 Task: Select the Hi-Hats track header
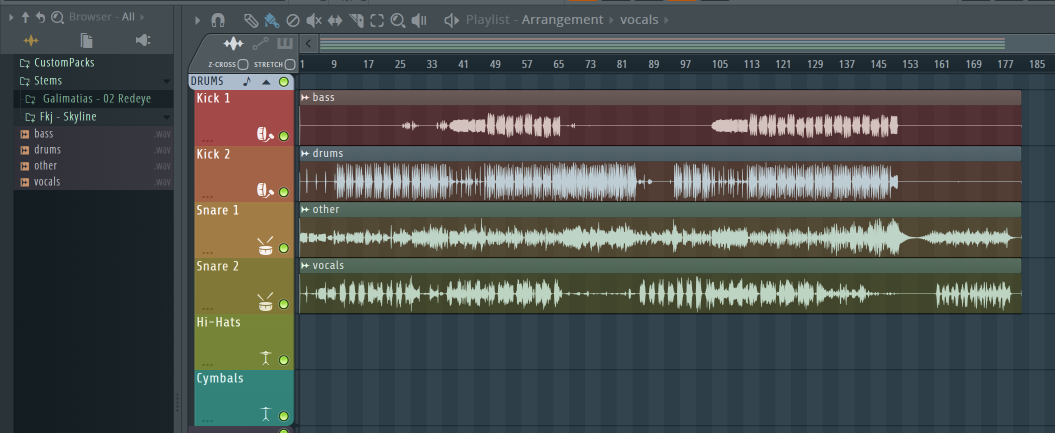pyautogui.click(x=244, y=342)
